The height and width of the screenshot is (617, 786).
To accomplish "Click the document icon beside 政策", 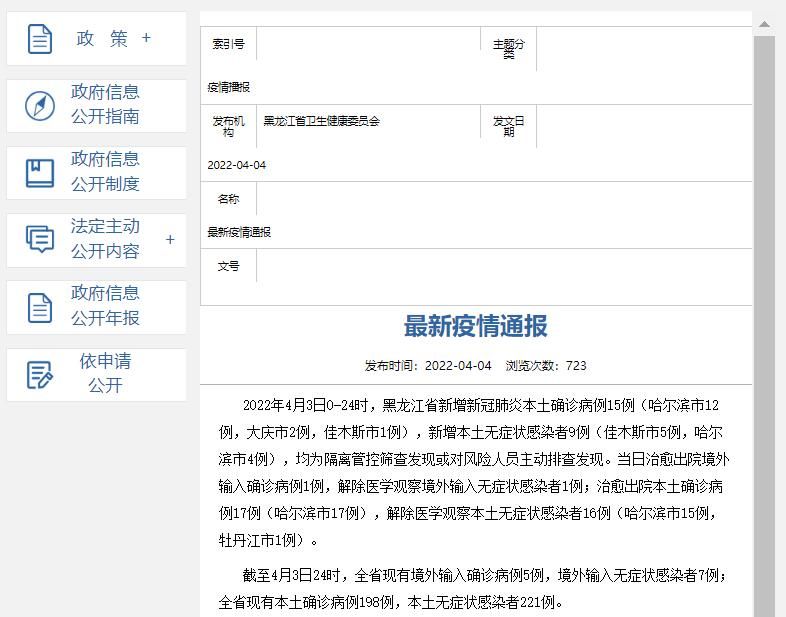I will coord(40,39).
